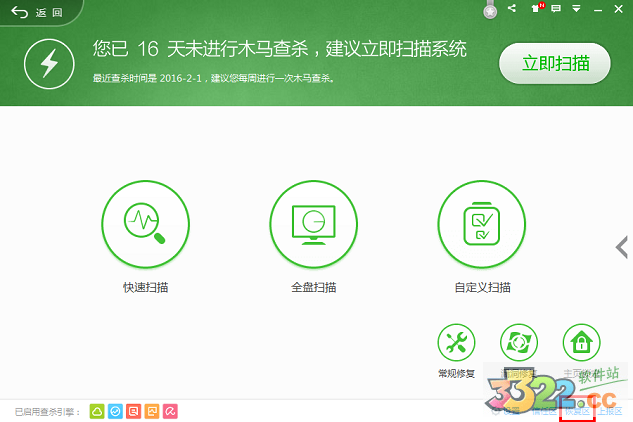Open the feedback speech bubble icon

(556, 8)
